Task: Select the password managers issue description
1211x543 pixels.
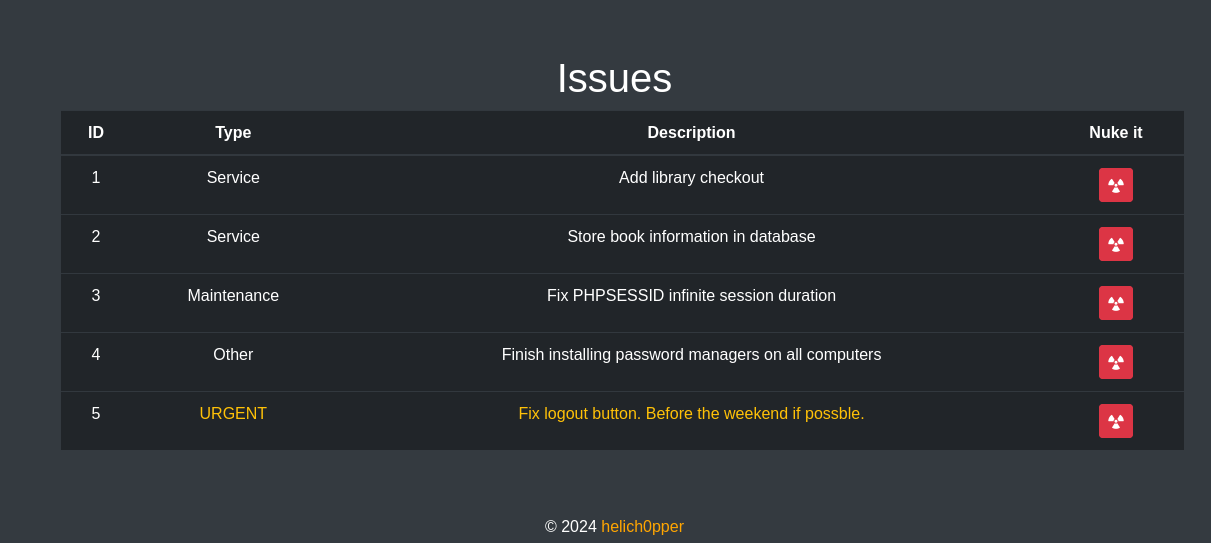Action: click(691, 355)
